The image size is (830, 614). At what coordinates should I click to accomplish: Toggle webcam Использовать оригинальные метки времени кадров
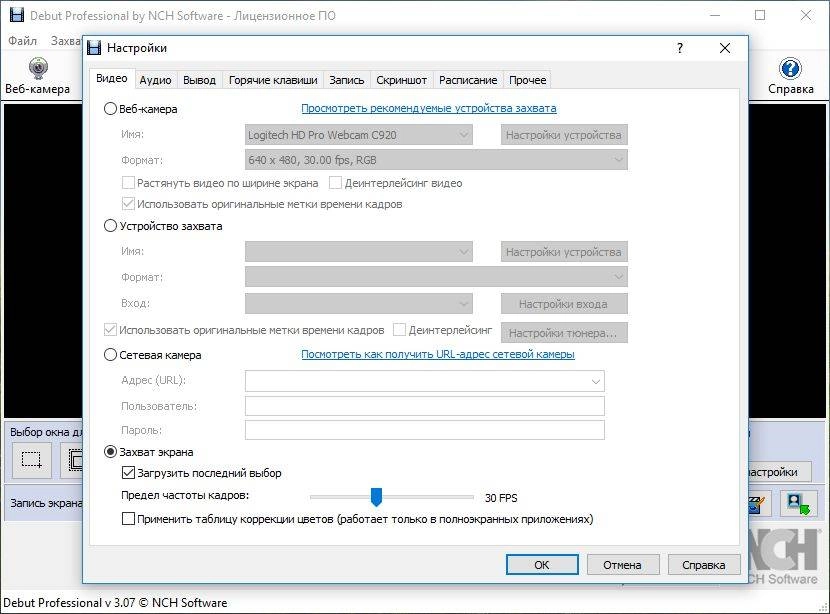click(128, 204)
